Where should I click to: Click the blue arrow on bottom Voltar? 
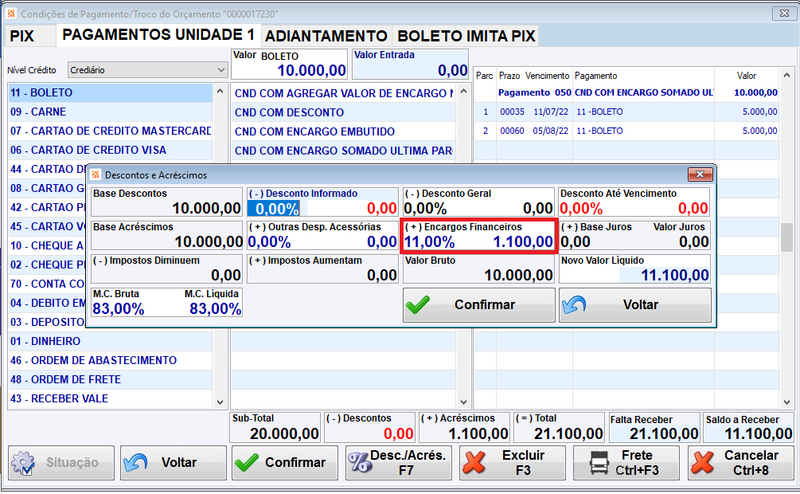pyautogui.click(x=136, y=462)
